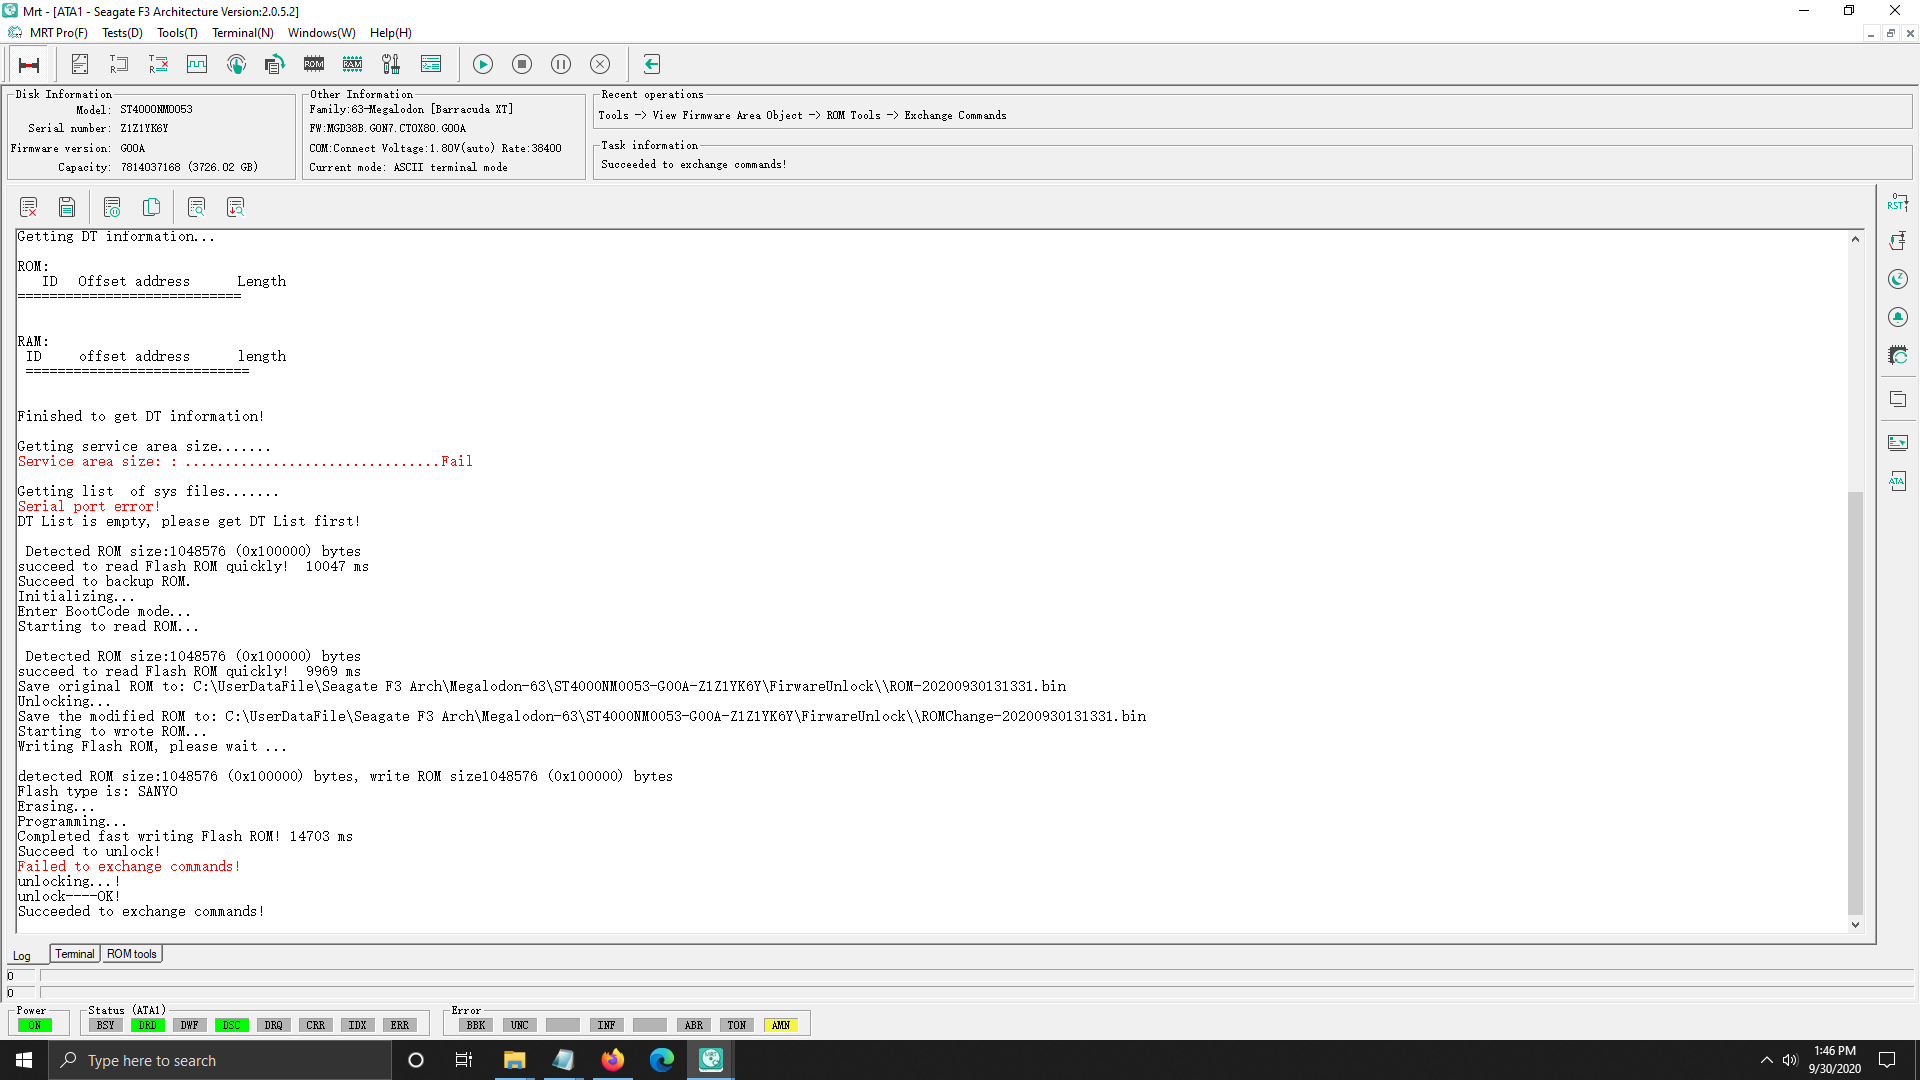The height and width of the screenshot is (1080, 1920).
Task: Pause the running task
Action: pyautogui.click(x=561, y=64)
